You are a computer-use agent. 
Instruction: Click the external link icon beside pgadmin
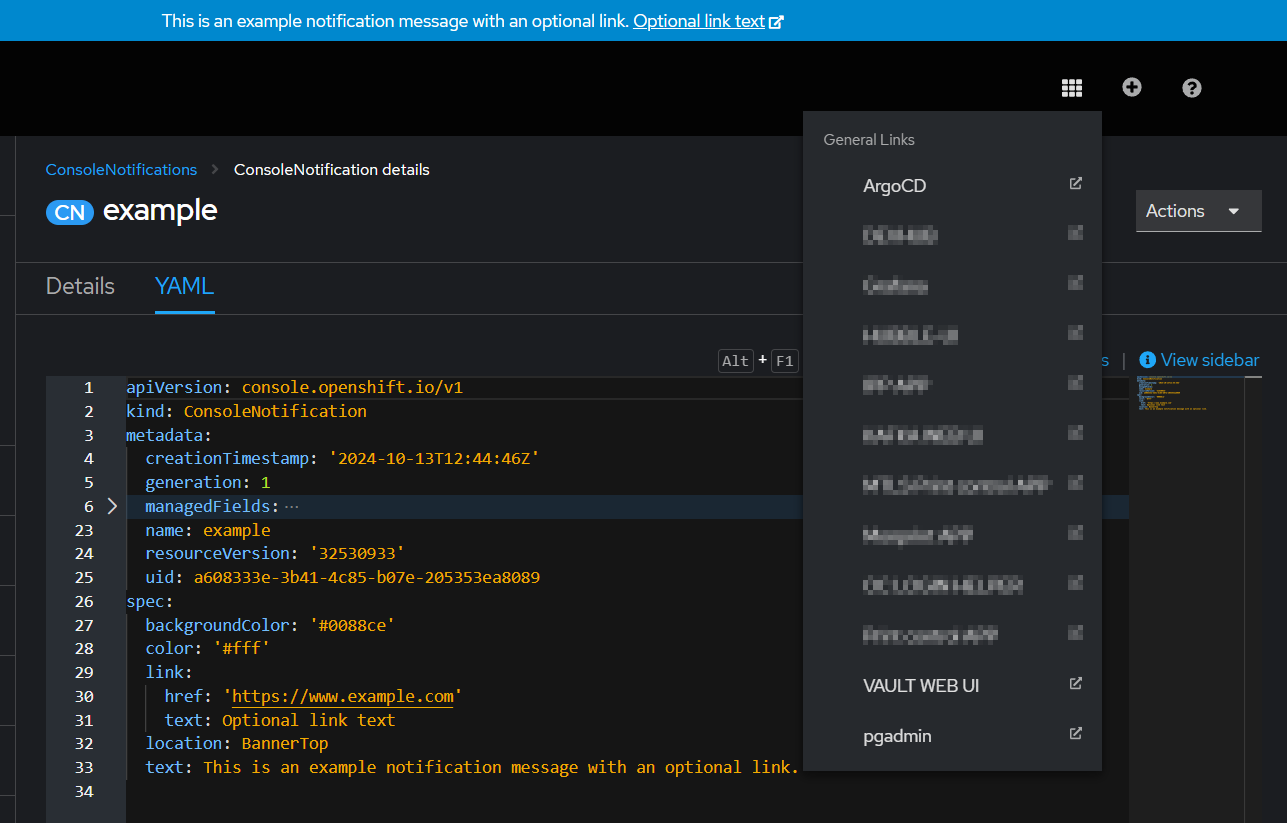coord(1076,734)
